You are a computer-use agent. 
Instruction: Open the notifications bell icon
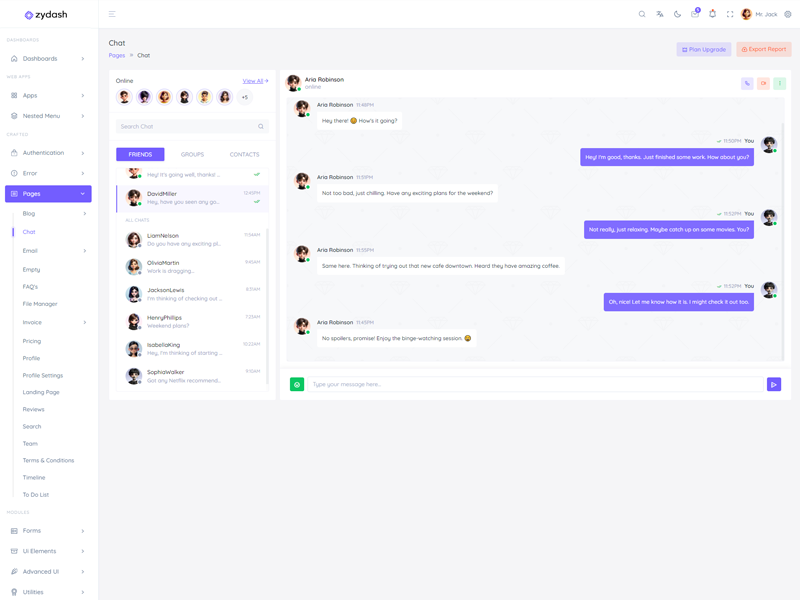713,14
